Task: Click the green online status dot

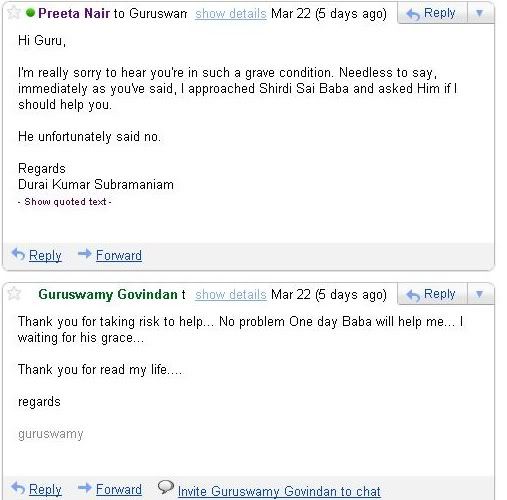Action: click(x=30, y=13)
